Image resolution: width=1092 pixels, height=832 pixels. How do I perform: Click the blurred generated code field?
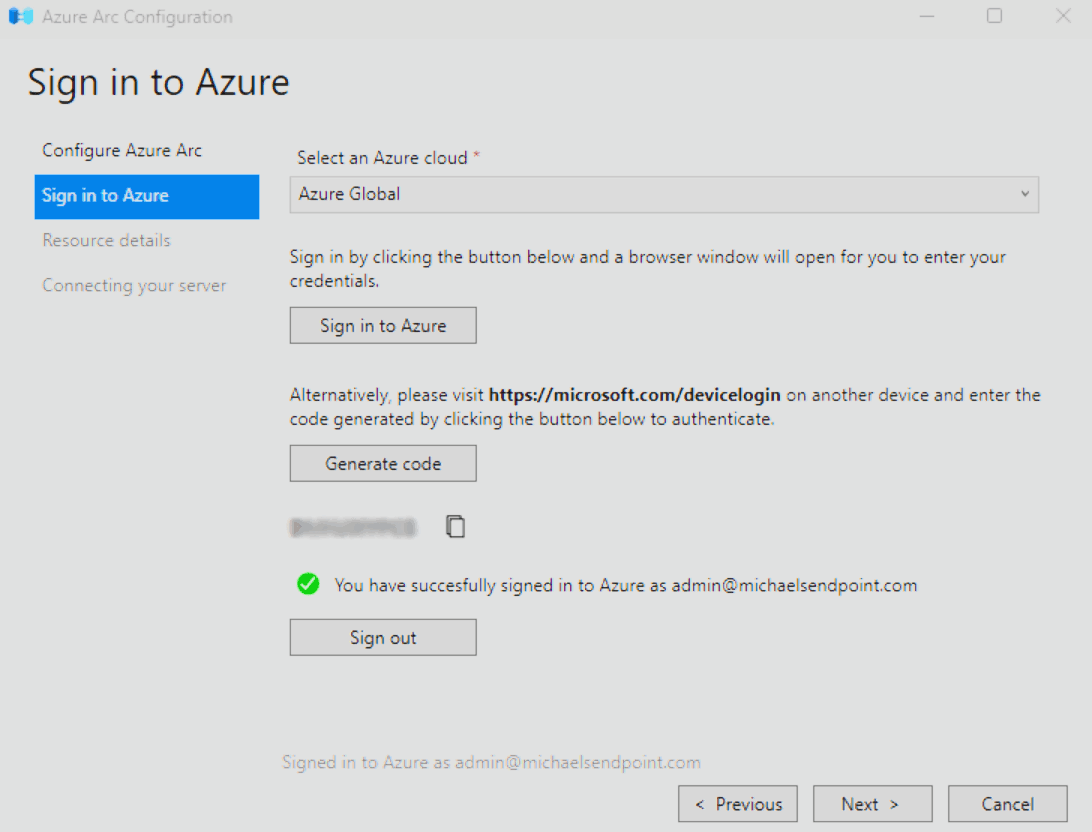coord(353,527)
